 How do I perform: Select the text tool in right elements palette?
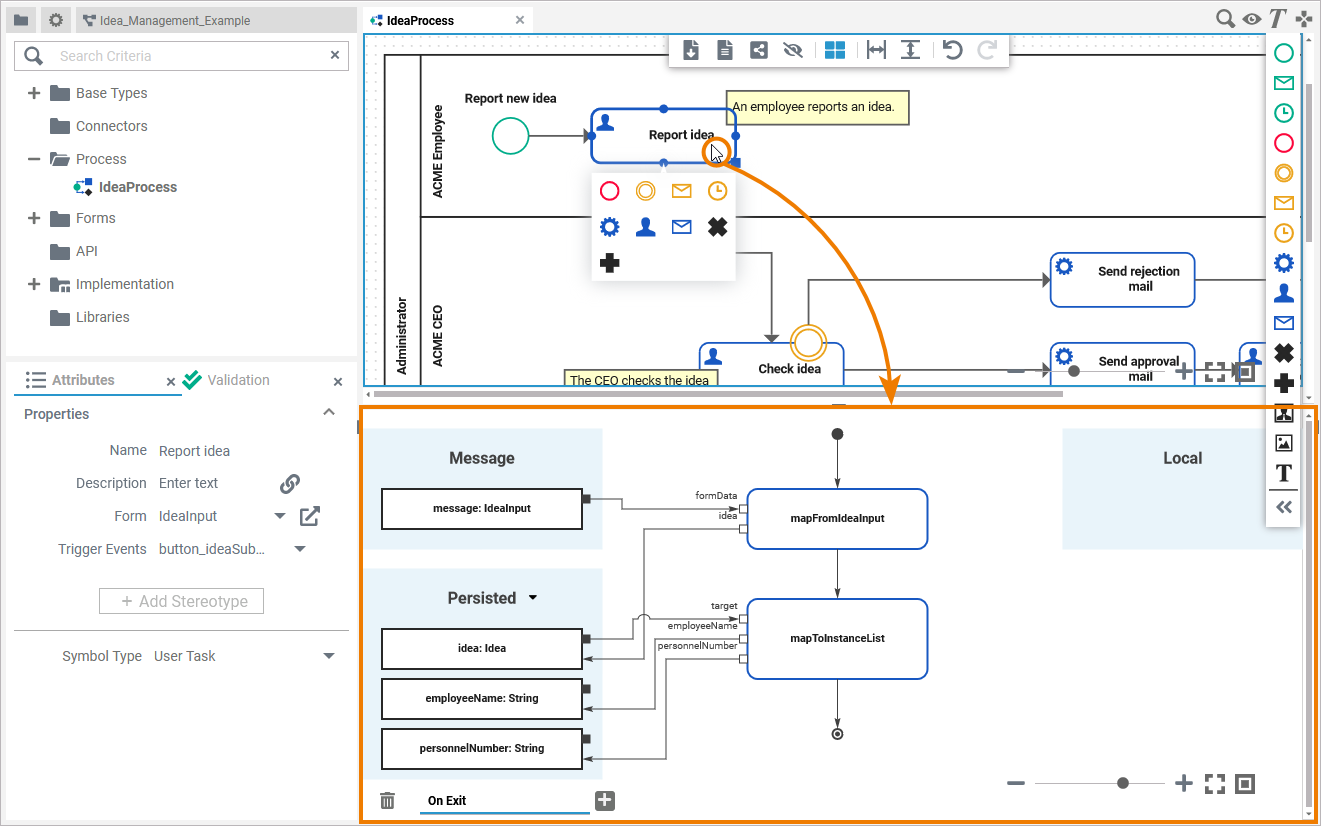coord(1284,473)
